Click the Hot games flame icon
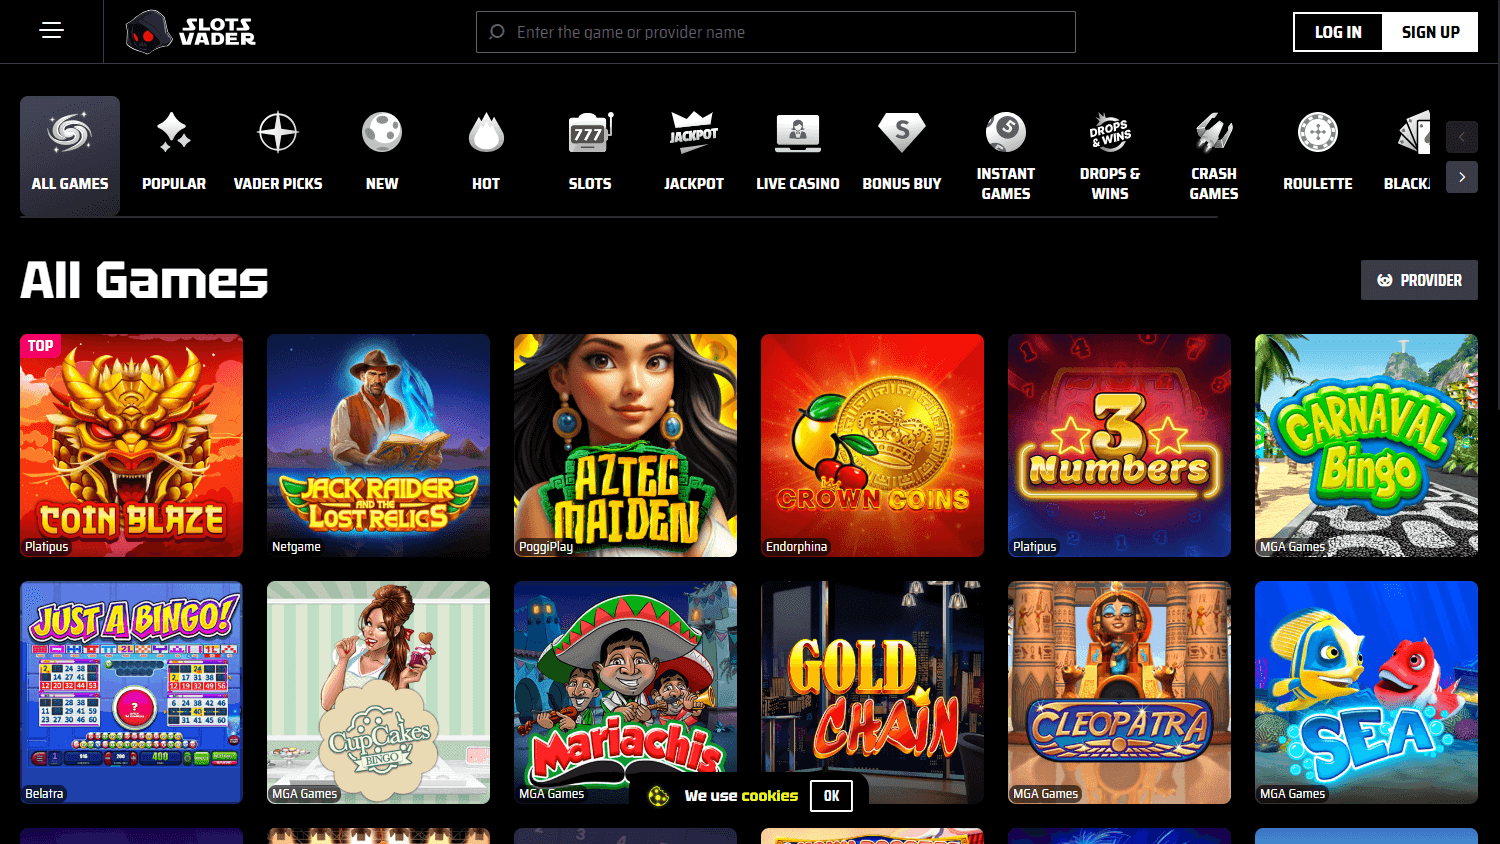Image resolution: width=1500 pixels, height=844 pixels. click(x=486, y=131)
